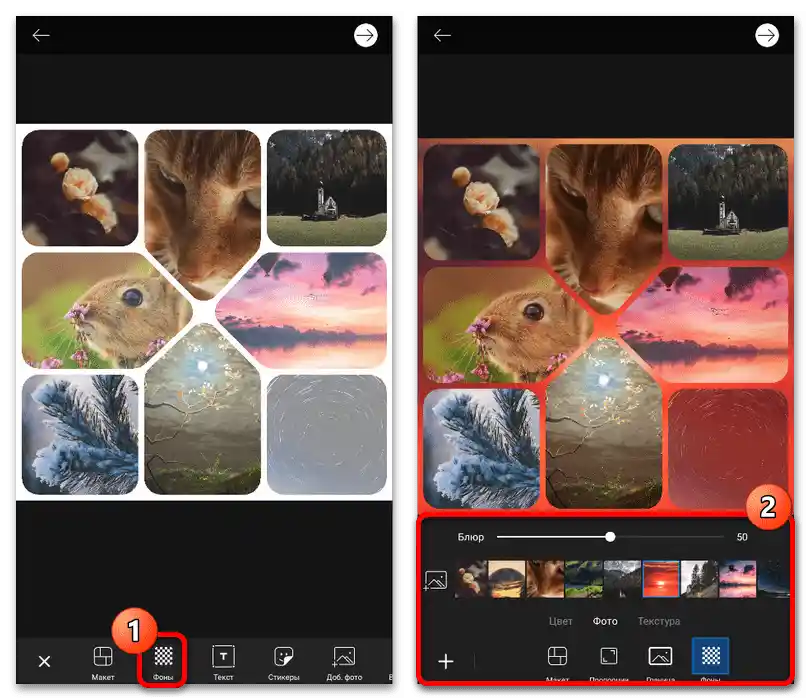The image size is (810, 700).
Task: Tap Доб. фото add photo tool
Action: click(x=344, y=662)
